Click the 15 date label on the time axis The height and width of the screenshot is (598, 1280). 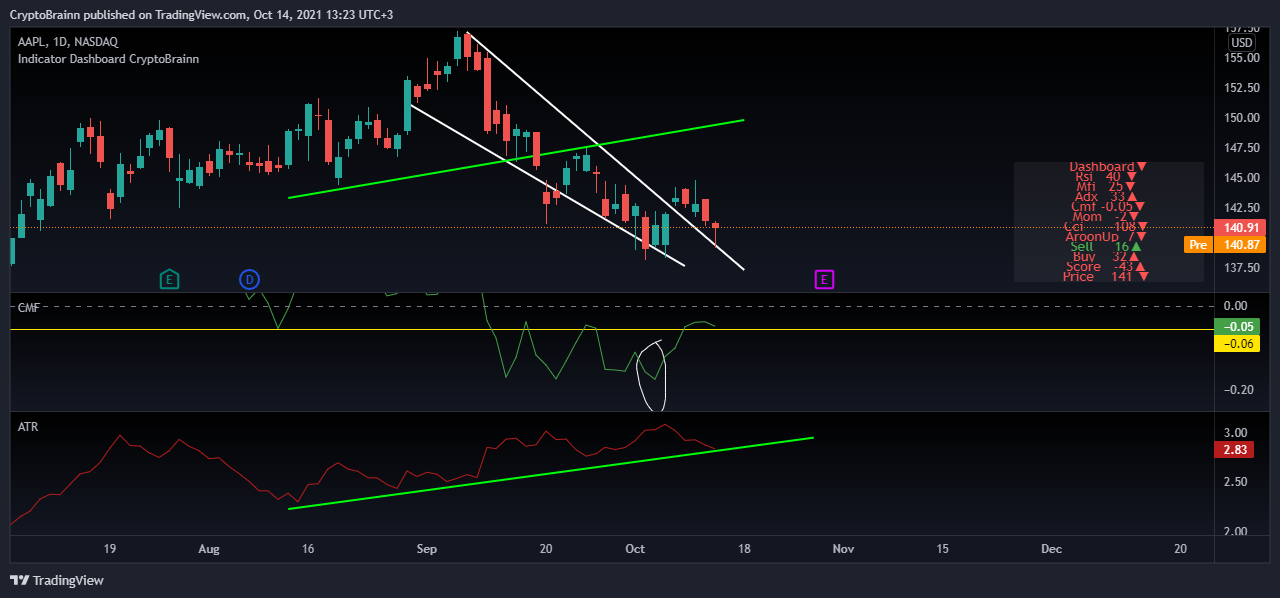(942, 549)
